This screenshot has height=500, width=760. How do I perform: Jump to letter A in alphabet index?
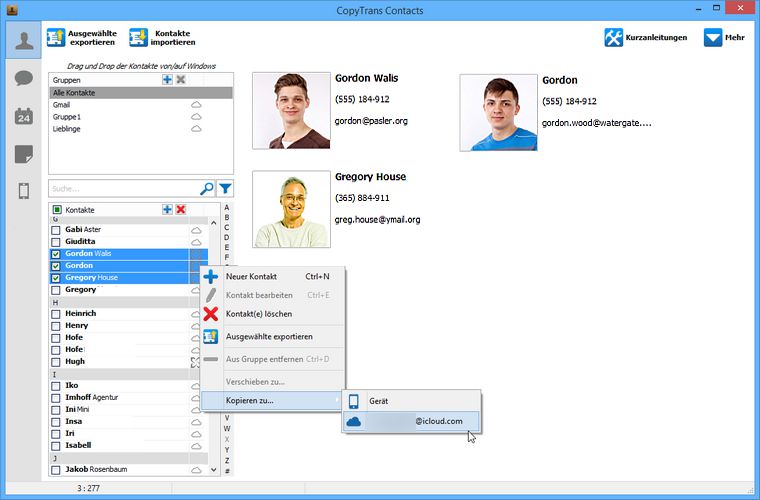click(x=227, y=207)
